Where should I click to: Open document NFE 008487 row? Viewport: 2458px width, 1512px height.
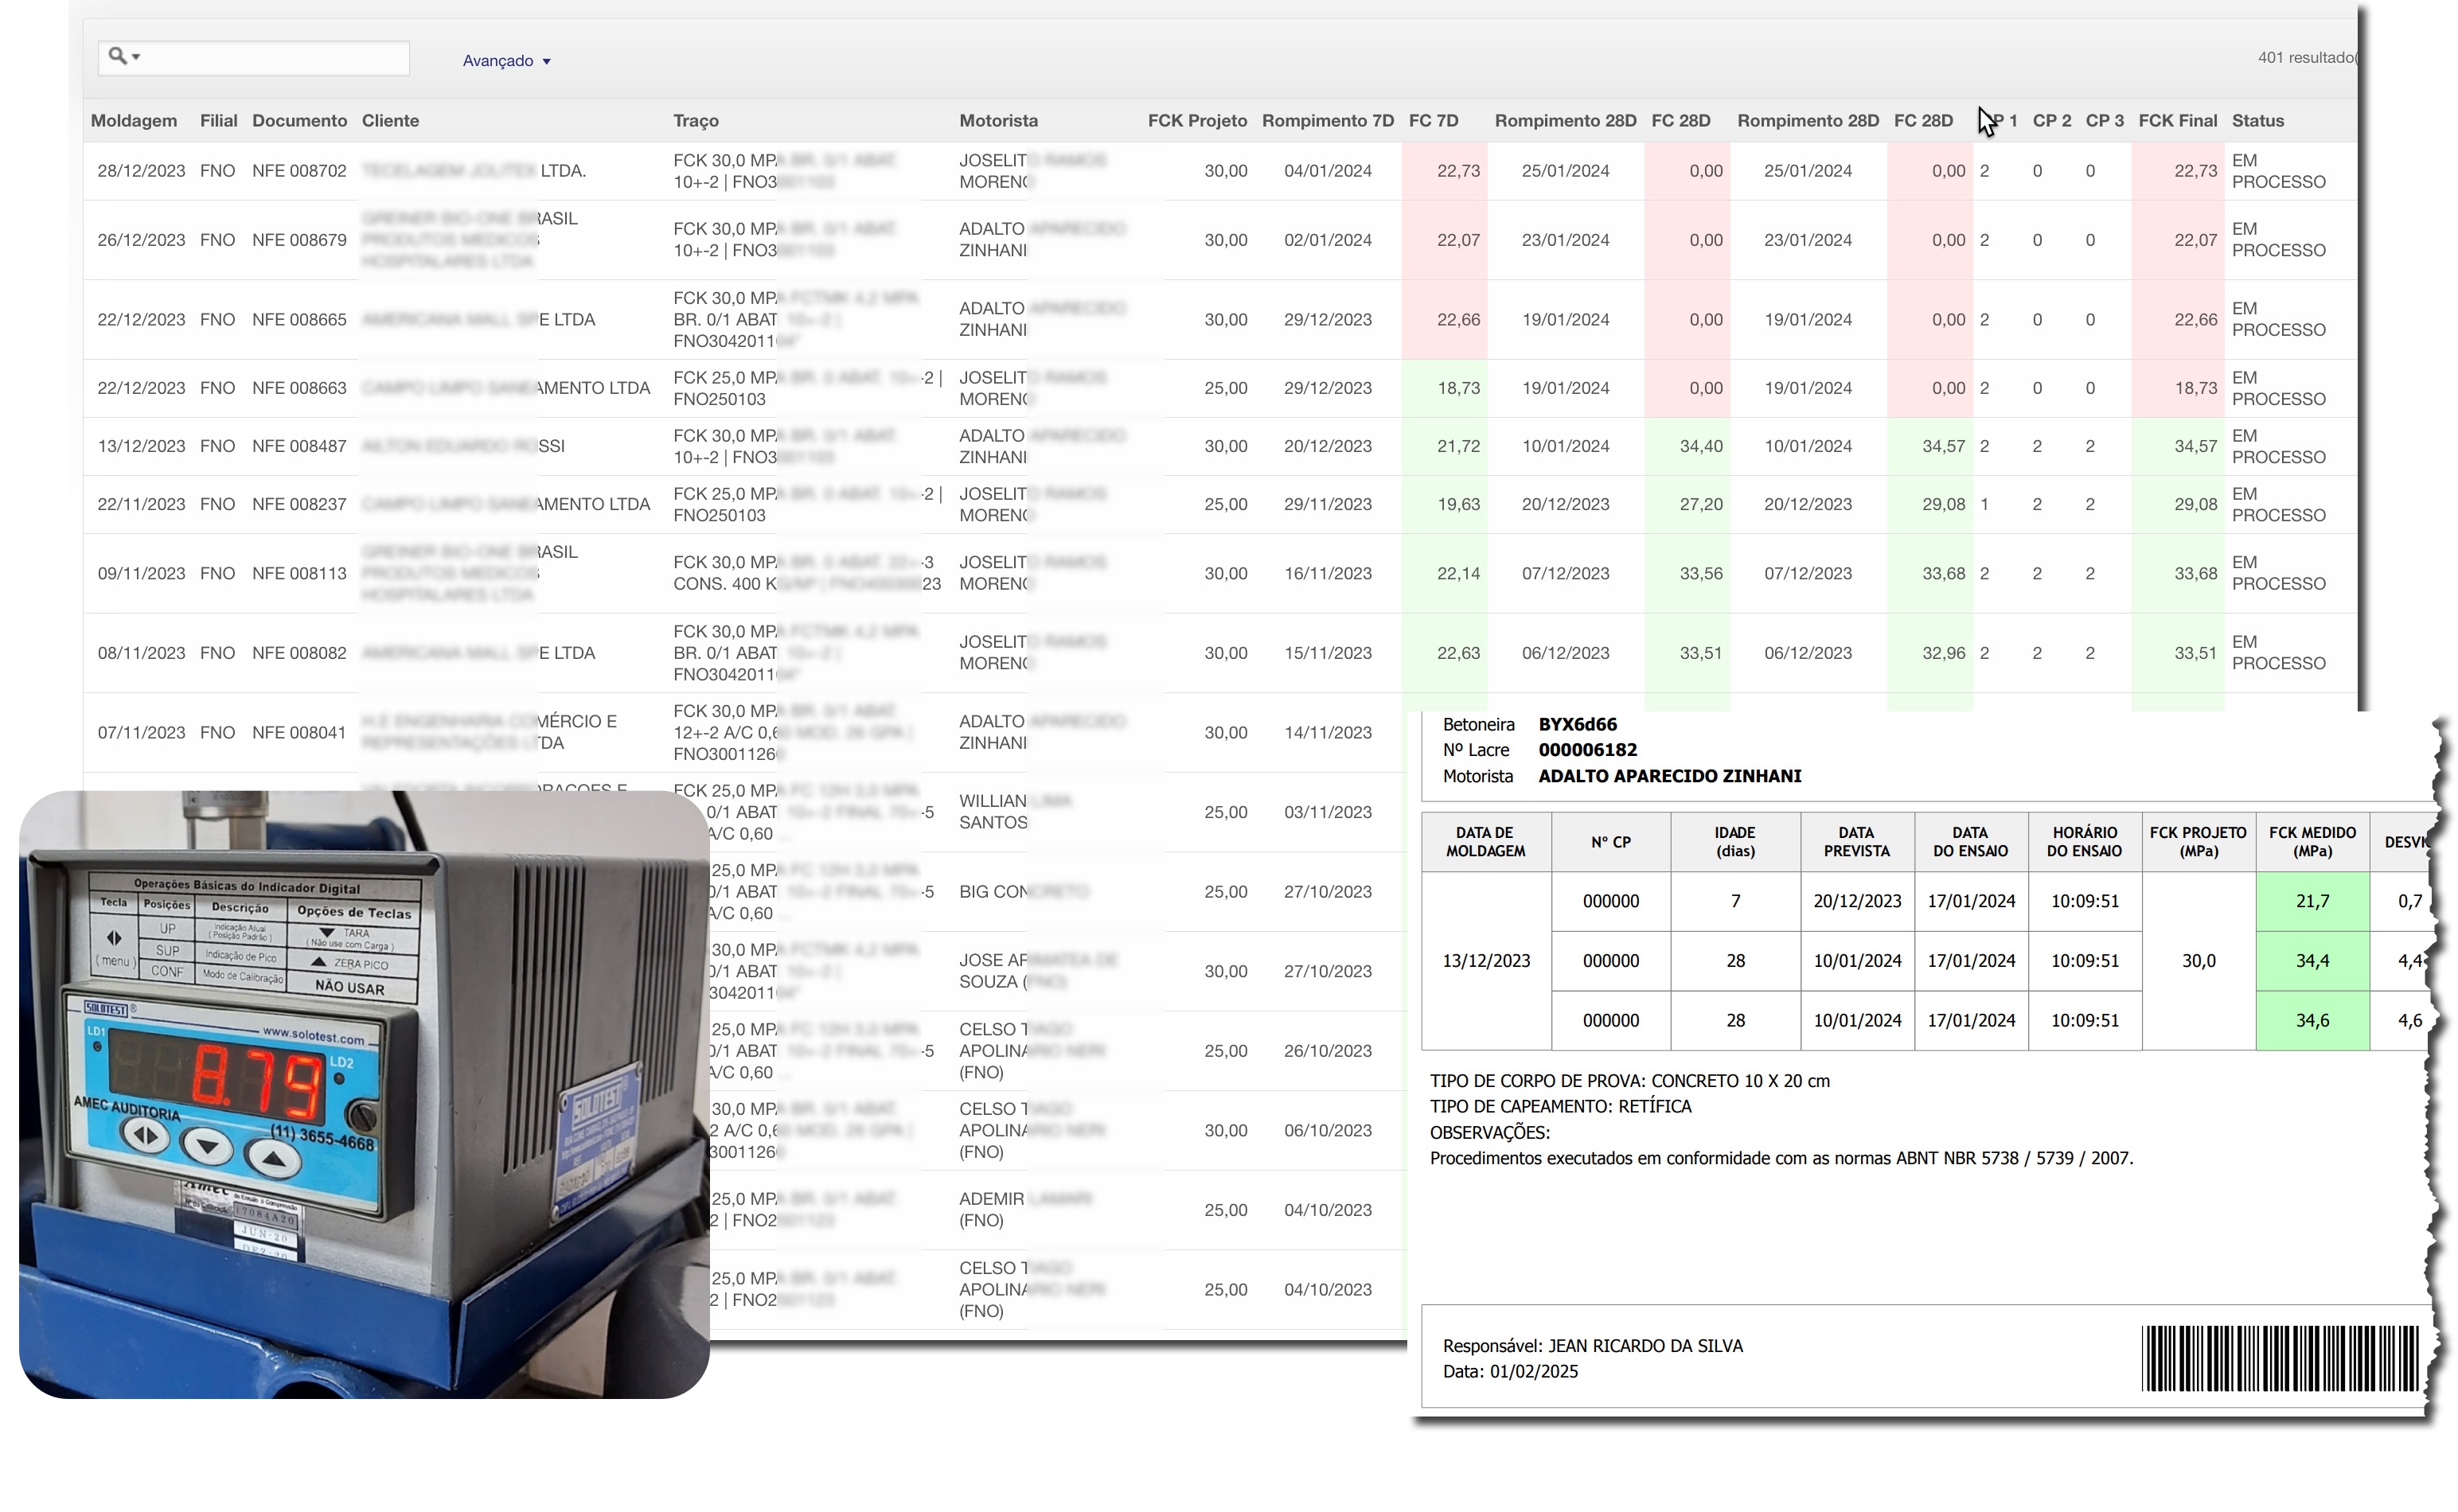[299, 446]
